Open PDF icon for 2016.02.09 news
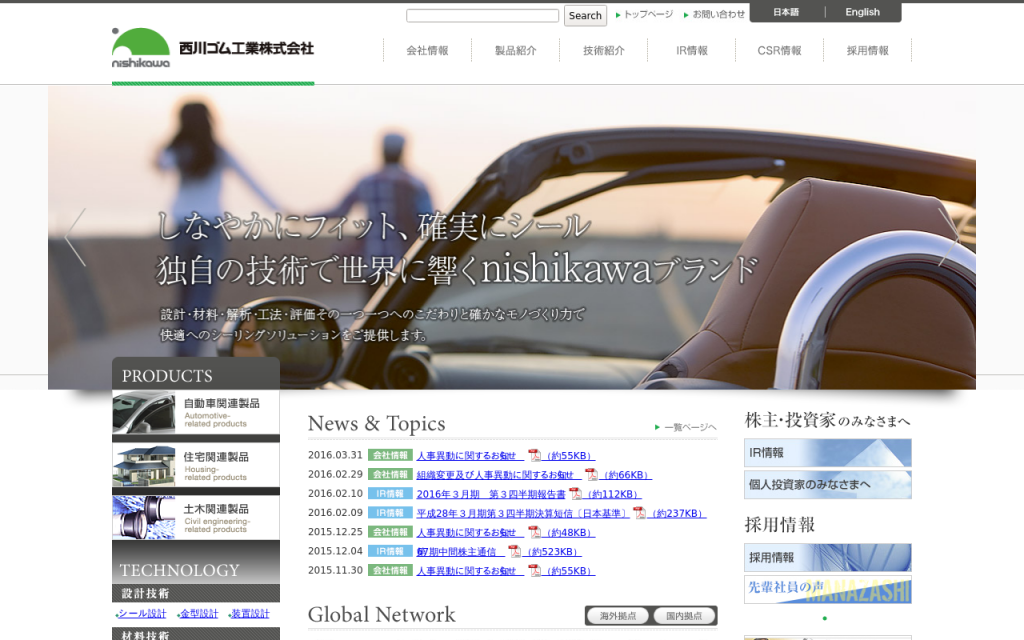 [639, 513]
